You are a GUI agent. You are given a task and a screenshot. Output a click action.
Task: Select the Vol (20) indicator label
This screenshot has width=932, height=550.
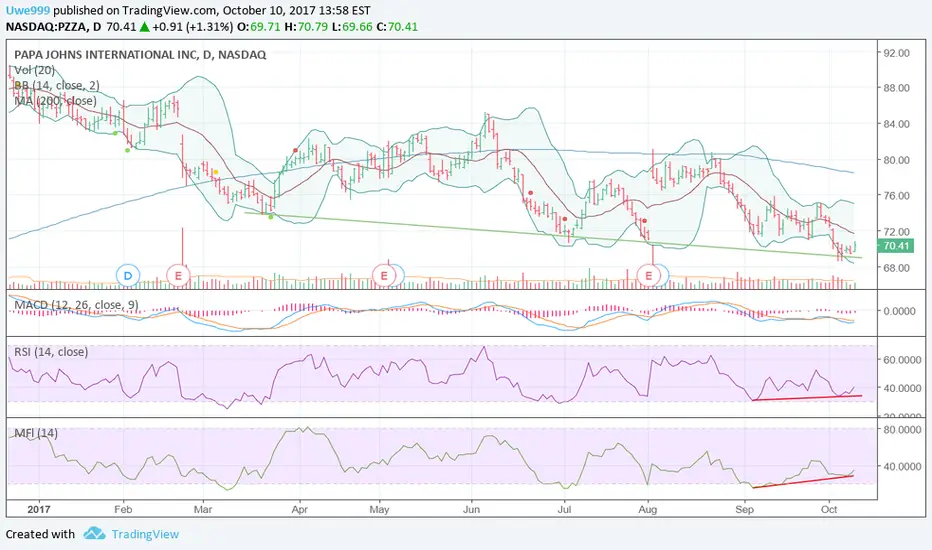[34, 70]
